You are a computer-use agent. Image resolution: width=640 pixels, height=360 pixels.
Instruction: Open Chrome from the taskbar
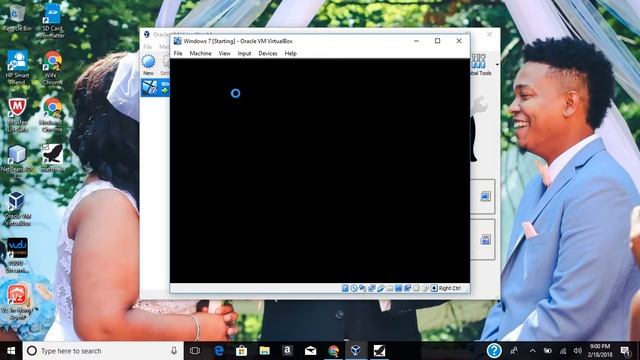coord(333,351)
